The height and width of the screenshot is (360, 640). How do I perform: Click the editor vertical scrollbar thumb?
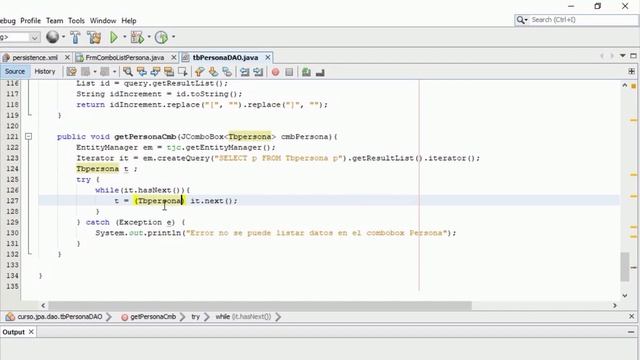[624, 267]
